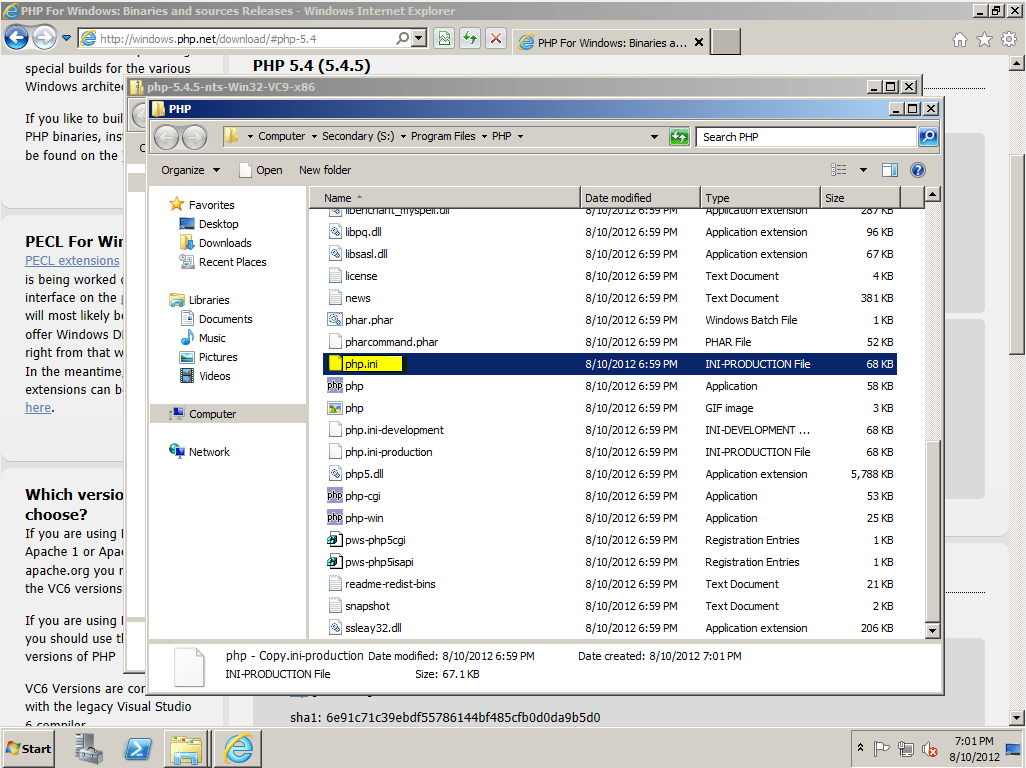1026x768 pixels.
Task: Go back in Internet Explorer
Action: pyautogui.click(x=16, y=38)
